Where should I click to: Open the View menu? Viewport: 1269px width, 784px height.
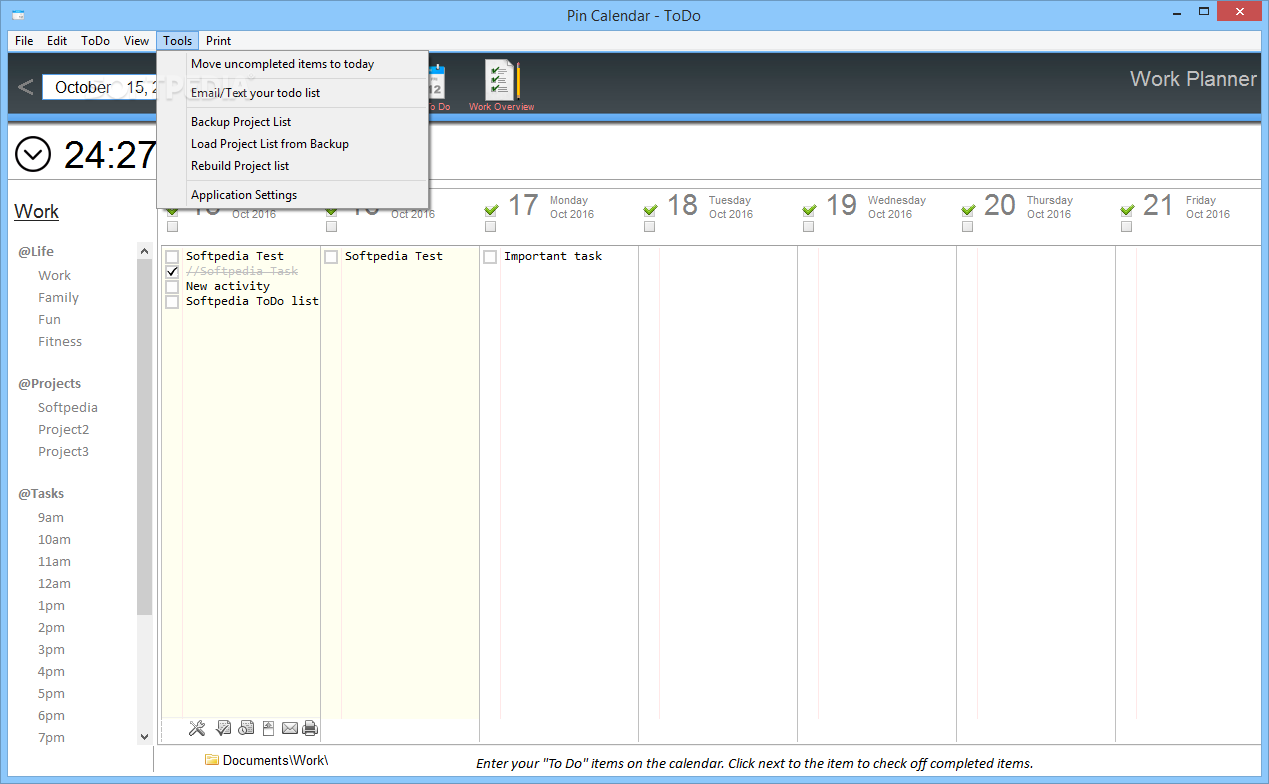[137, 41]
